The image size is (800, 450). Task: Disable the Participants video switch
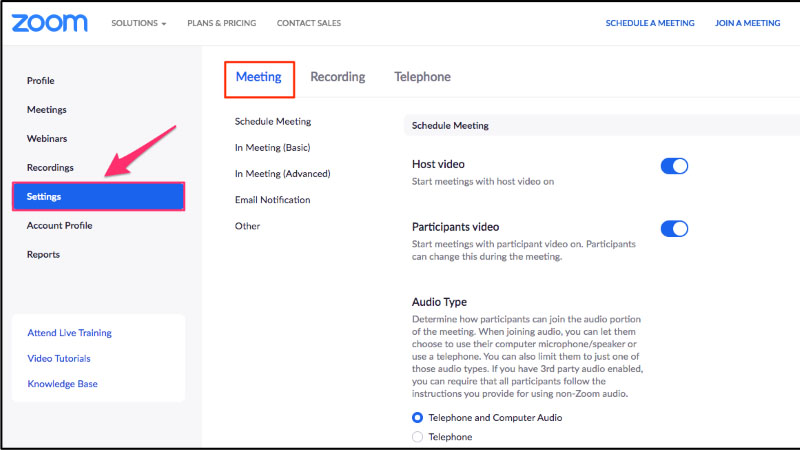(x=674, y=228)
